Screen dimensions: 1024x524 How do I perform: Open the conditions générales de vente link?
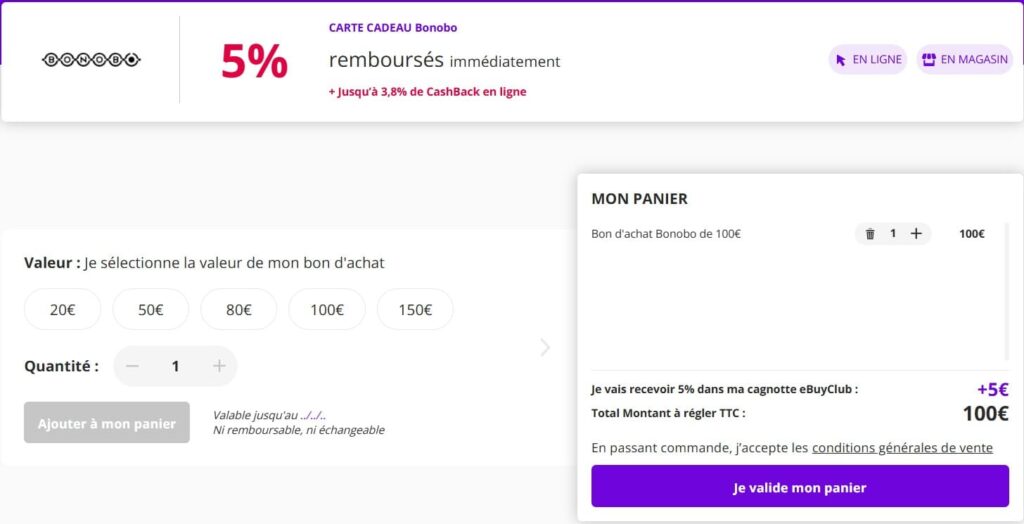[902, 448]
